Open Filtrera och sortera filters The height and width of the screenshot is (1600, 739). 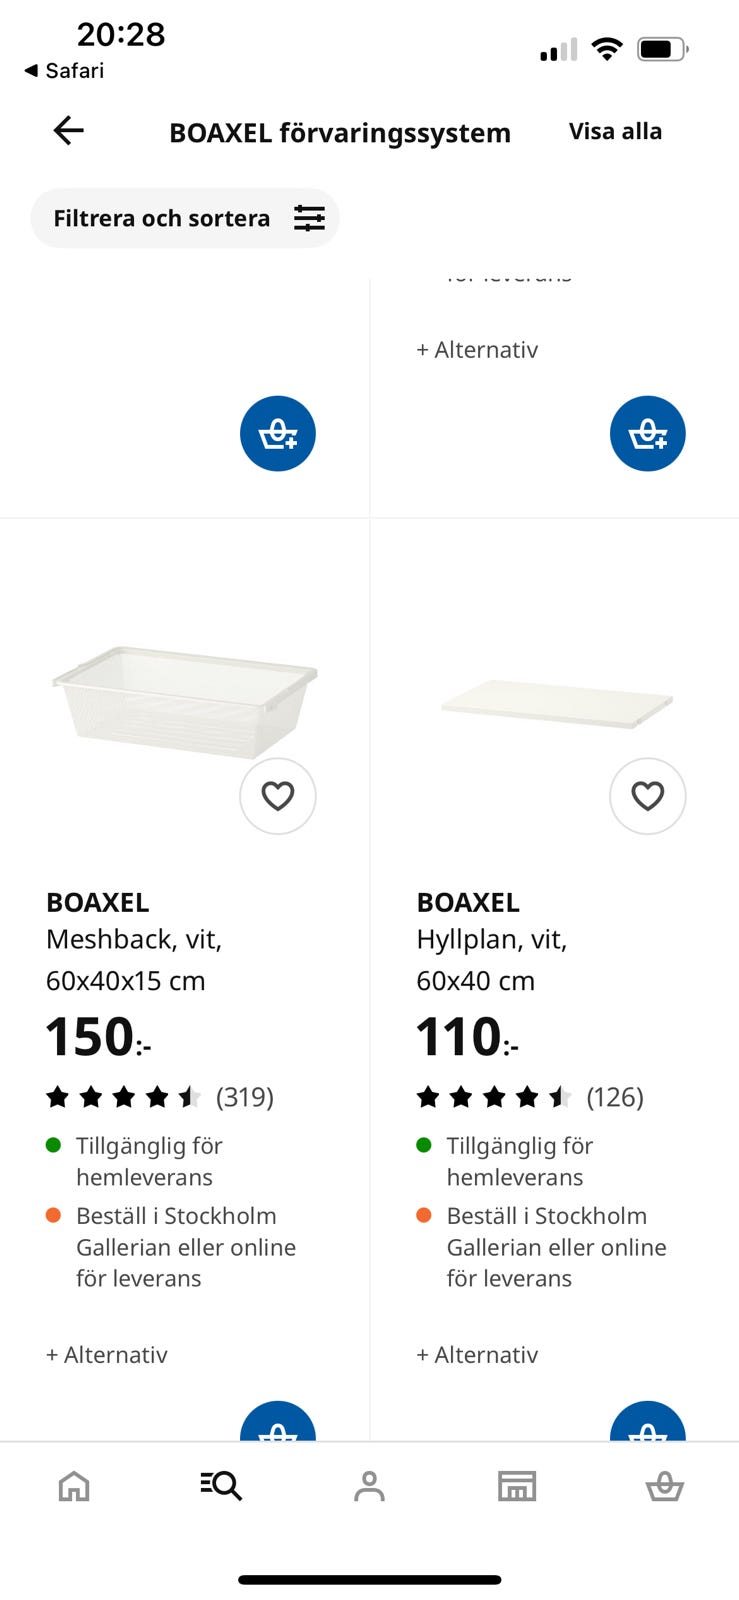pos(185,218)
